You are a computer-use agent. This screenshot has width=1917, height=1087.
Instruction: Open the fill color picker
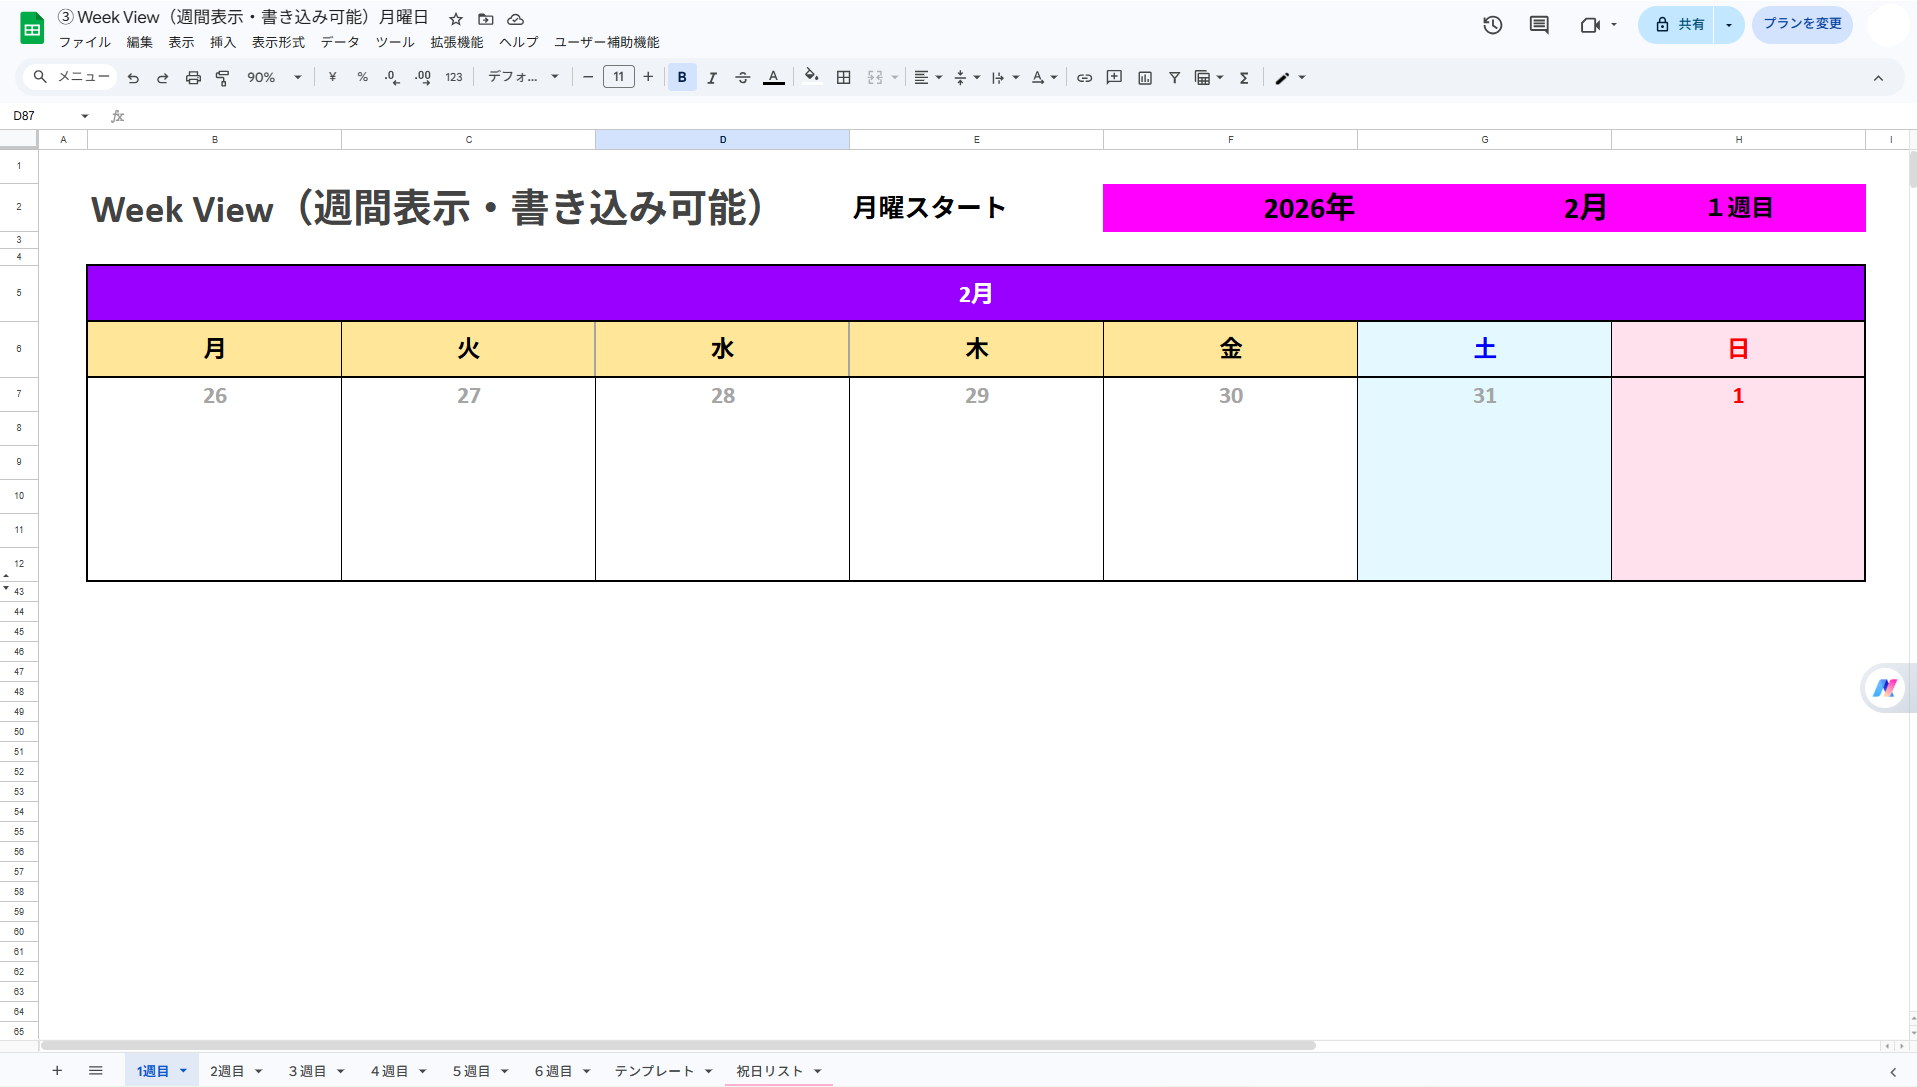click(x=811, y=77)
